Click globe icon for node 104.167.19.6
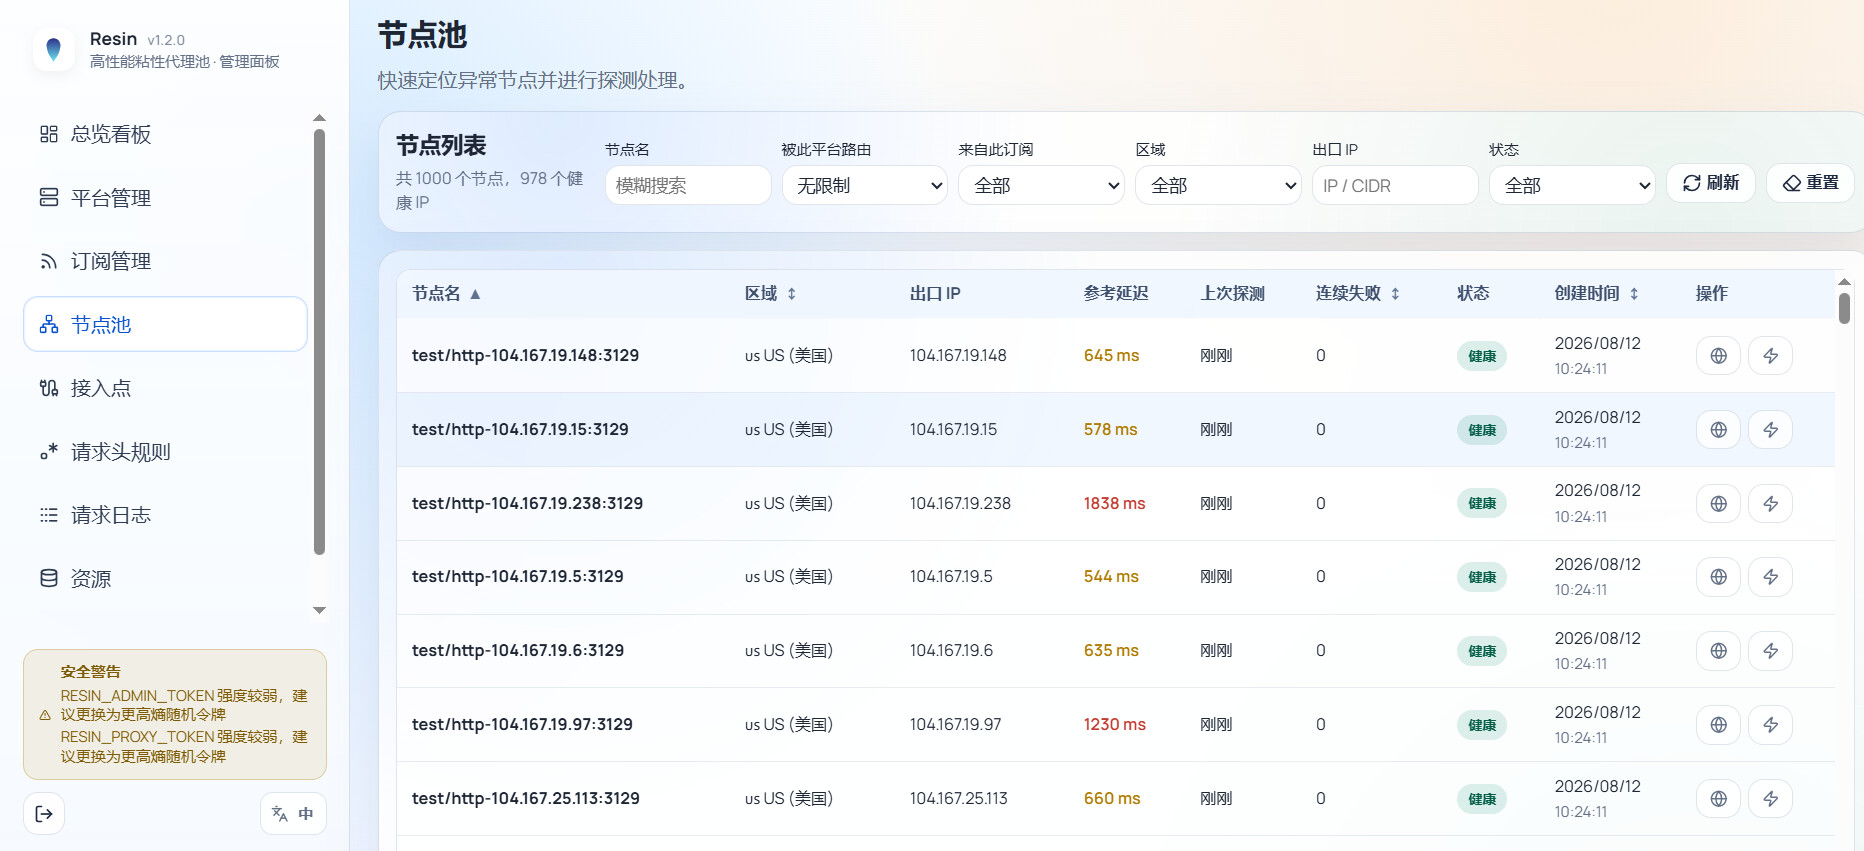This screenshot has width=1864, height=851. click(x=1719, y=651)
